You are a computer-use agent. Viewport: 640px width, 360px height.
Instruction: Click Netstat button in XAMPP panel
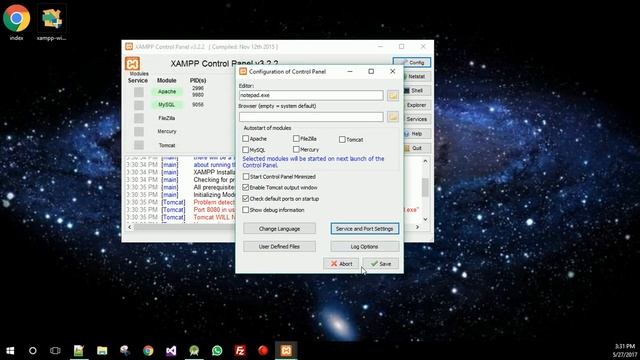coord(416,76)
